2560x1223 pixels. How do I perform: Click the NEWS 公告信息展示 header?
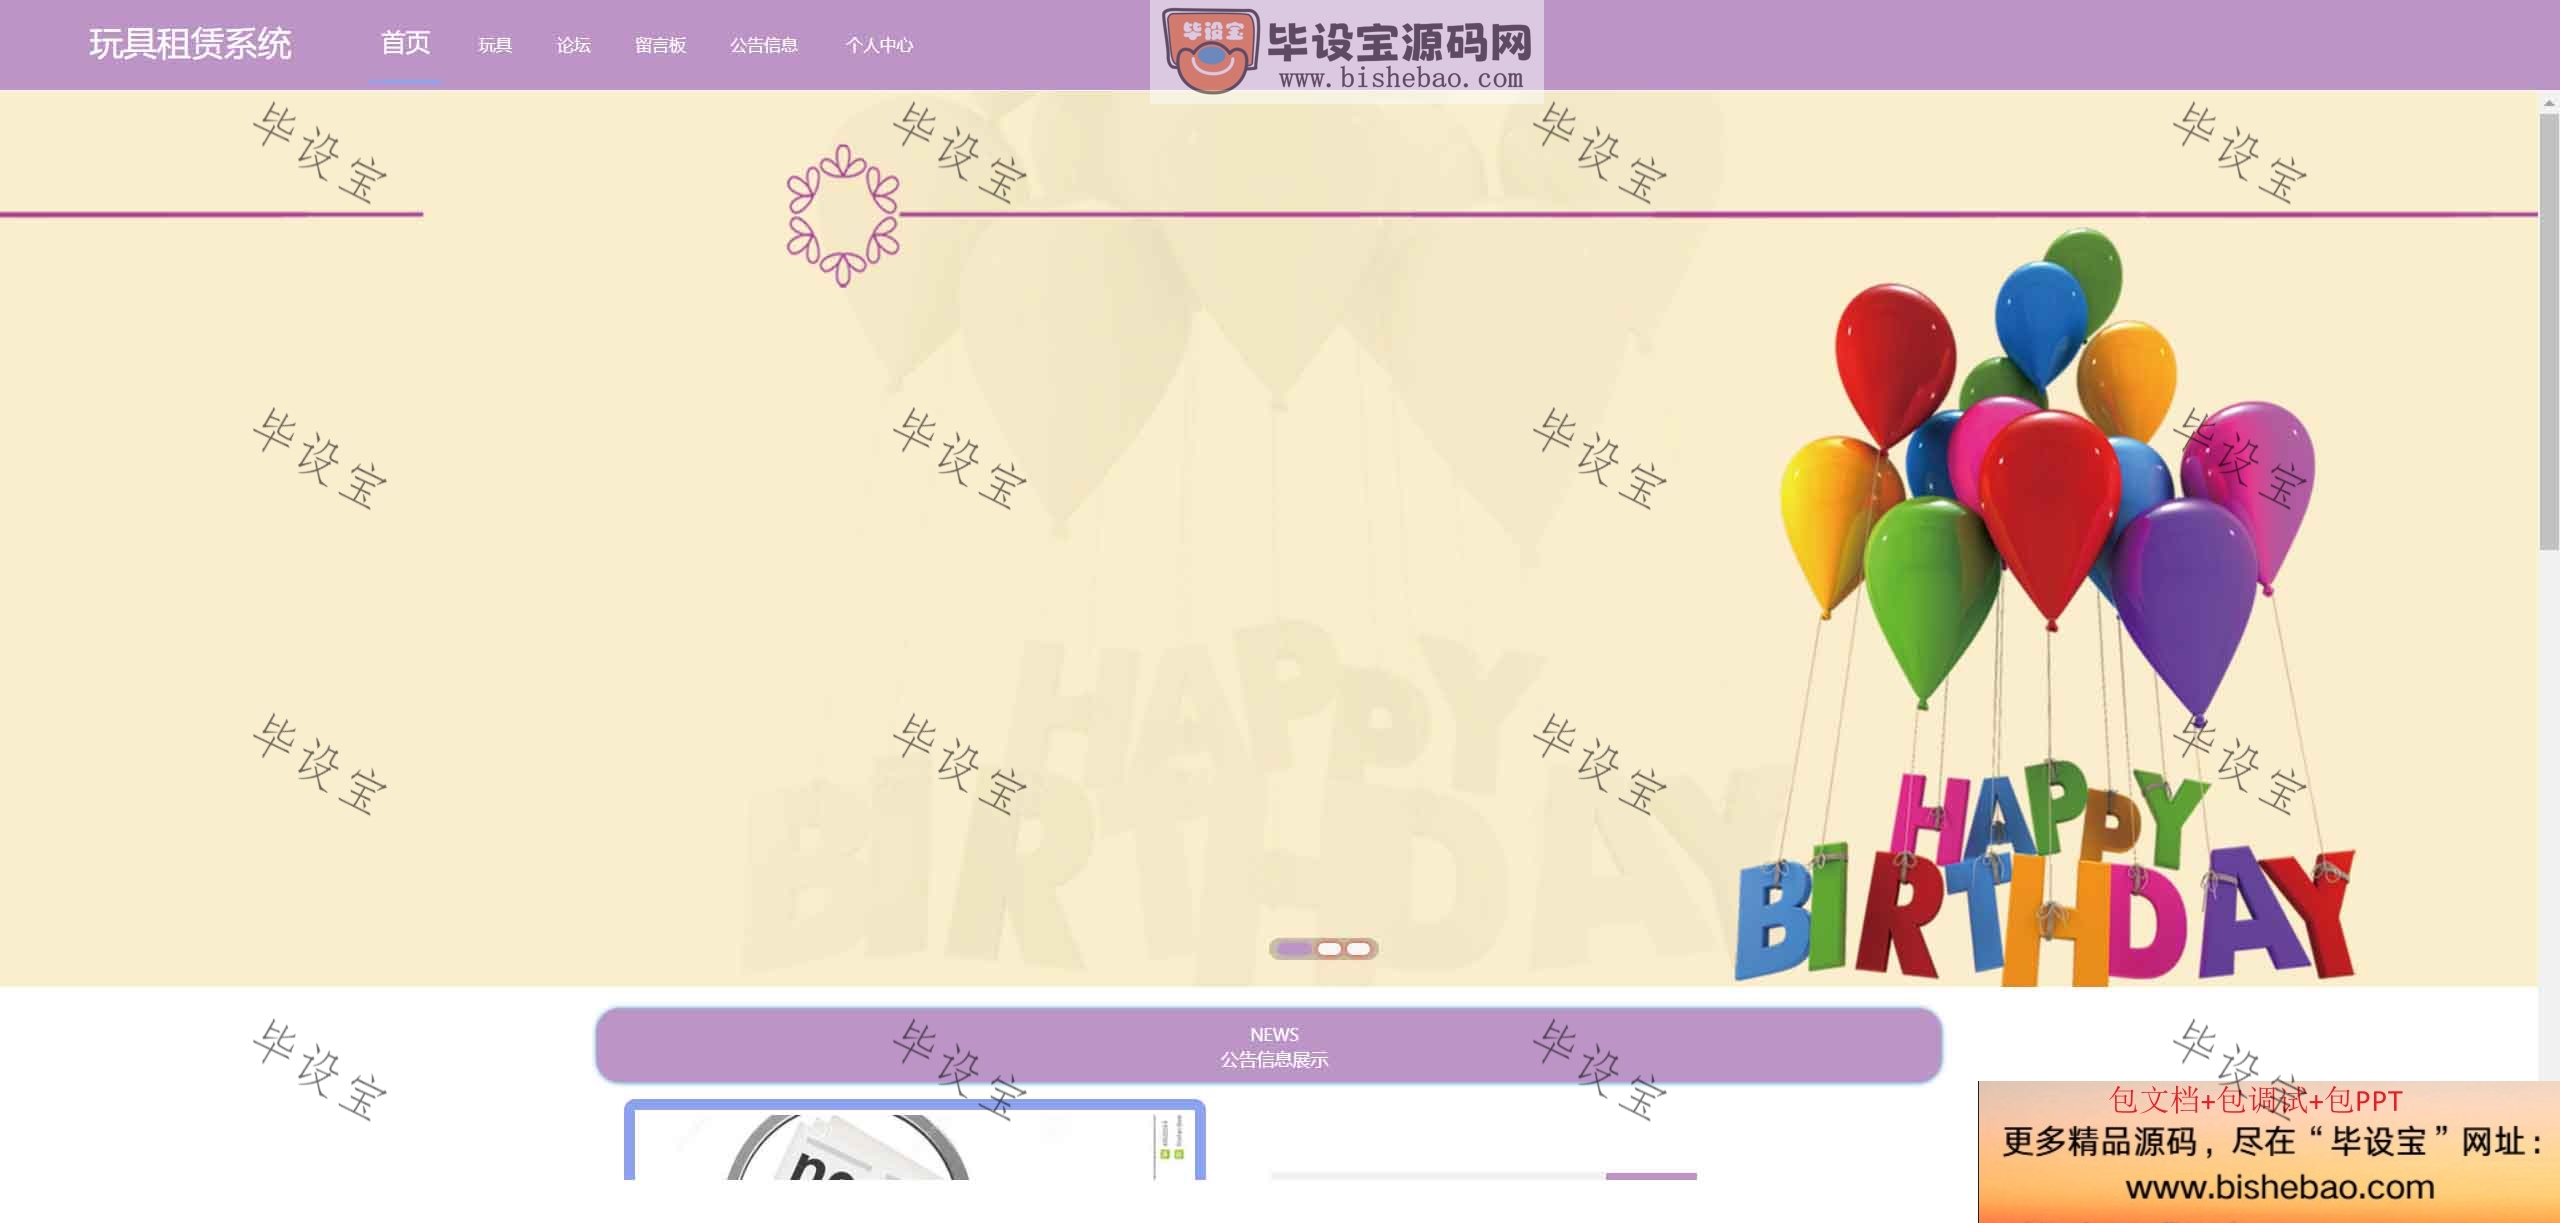pyautogui.click(x=1269, y=1046)
